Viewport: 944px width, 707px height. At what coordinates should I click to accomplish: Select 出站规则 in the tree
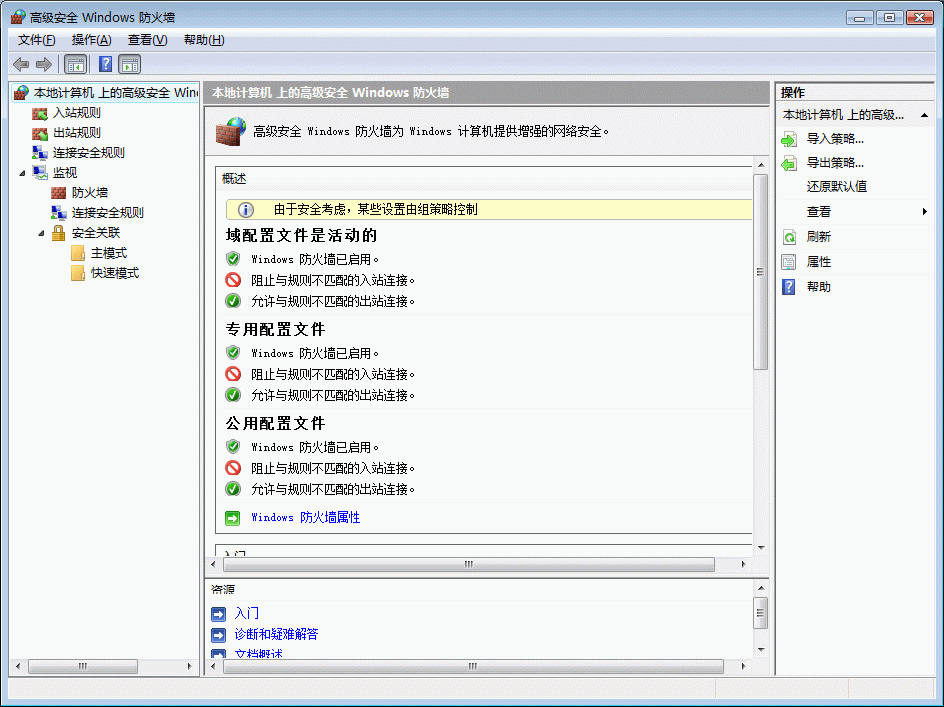click(x=77, y=132)
